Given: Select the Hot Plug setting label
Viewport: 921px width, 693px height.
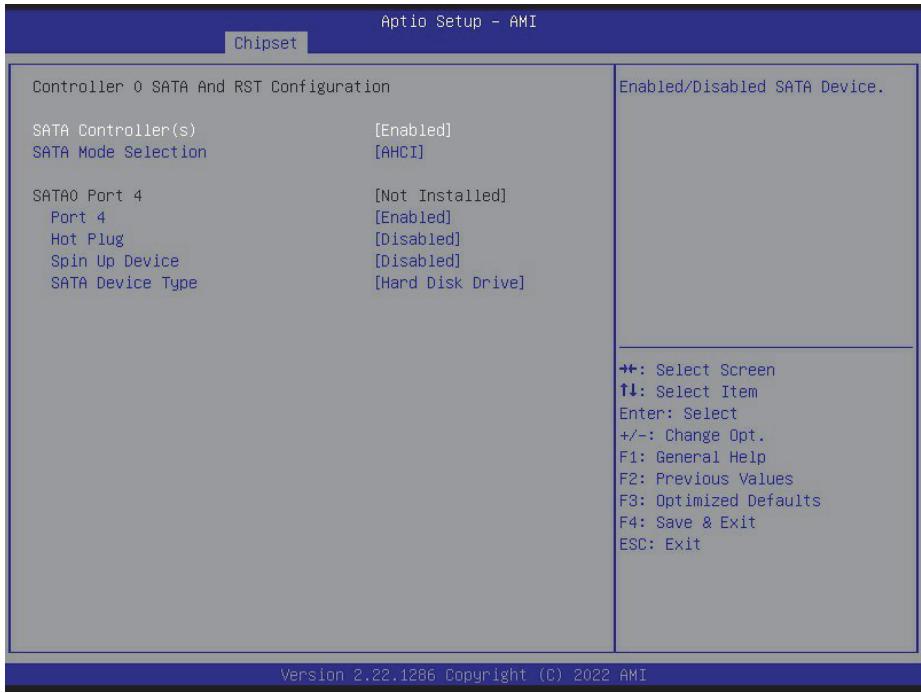Looking at the screenshot, I should [87, 239].
